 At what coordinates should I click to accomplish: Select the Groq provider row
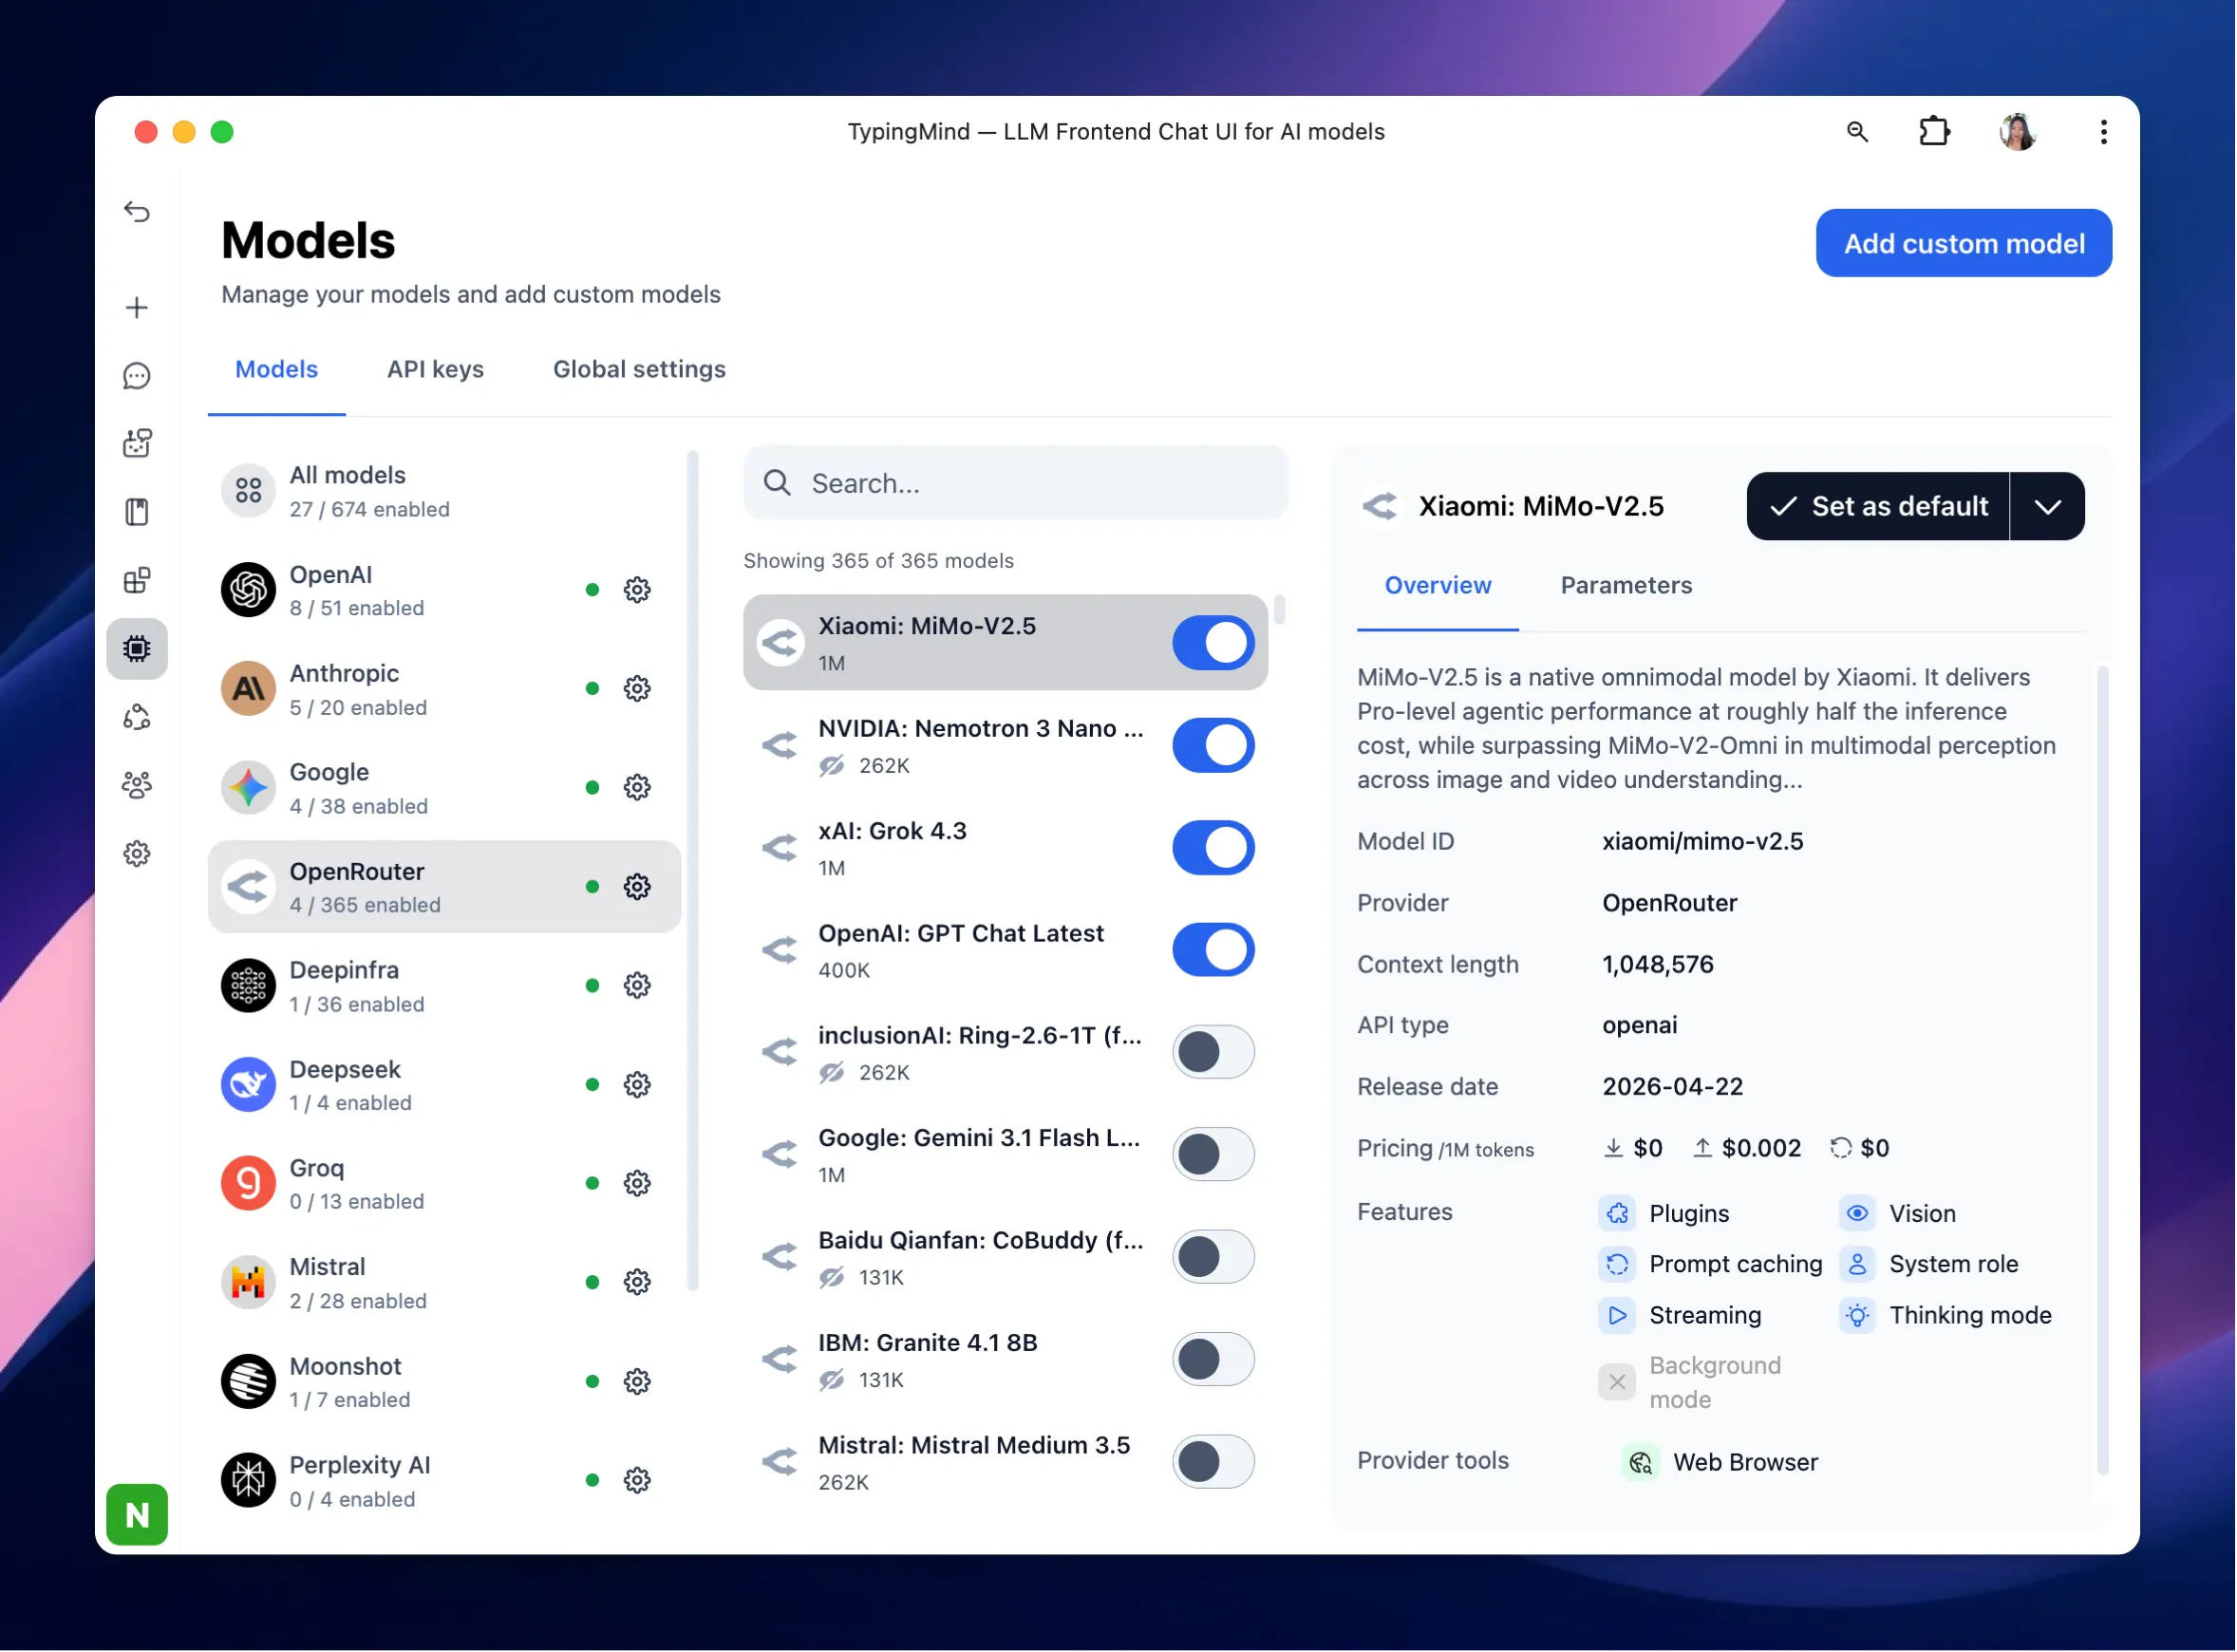tap(444, 1184)
